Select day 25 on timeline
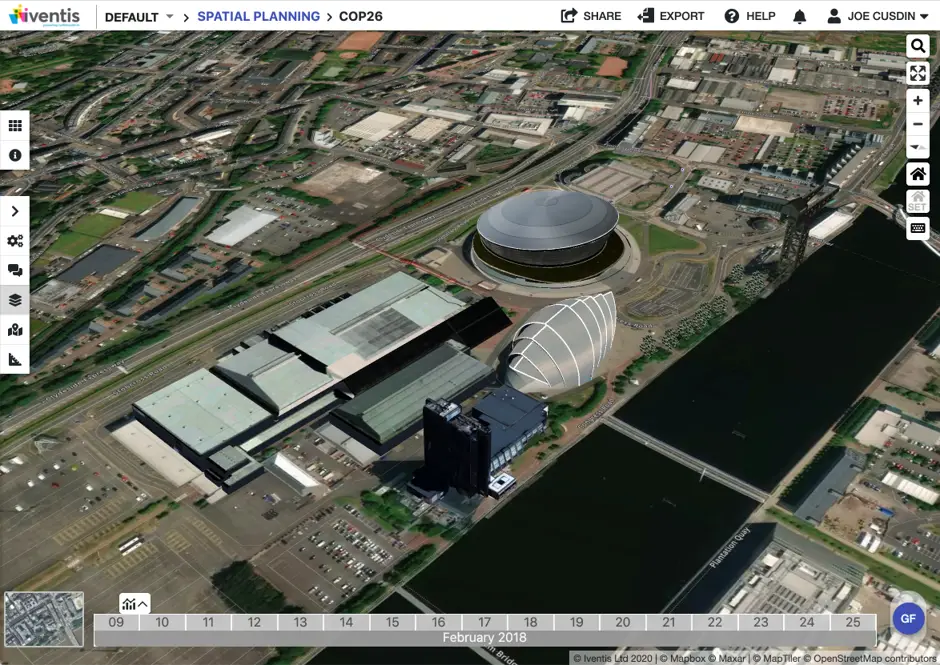The width and height of the screenshot is (940, 665). [853, 622]
